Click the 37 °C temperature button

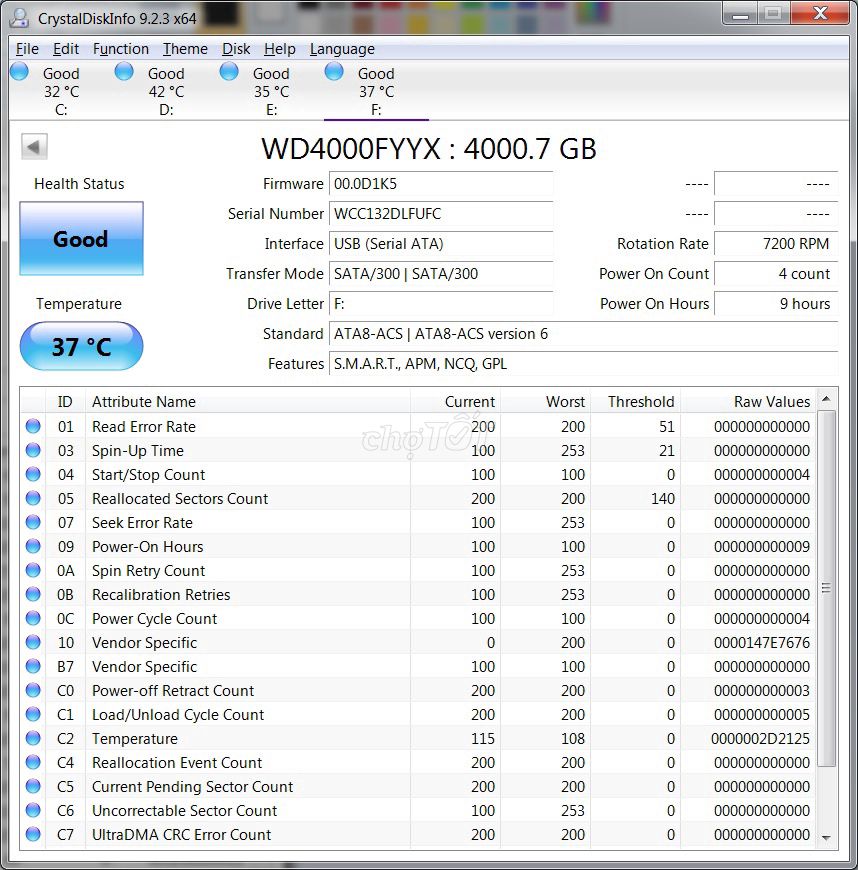(82, 346)
